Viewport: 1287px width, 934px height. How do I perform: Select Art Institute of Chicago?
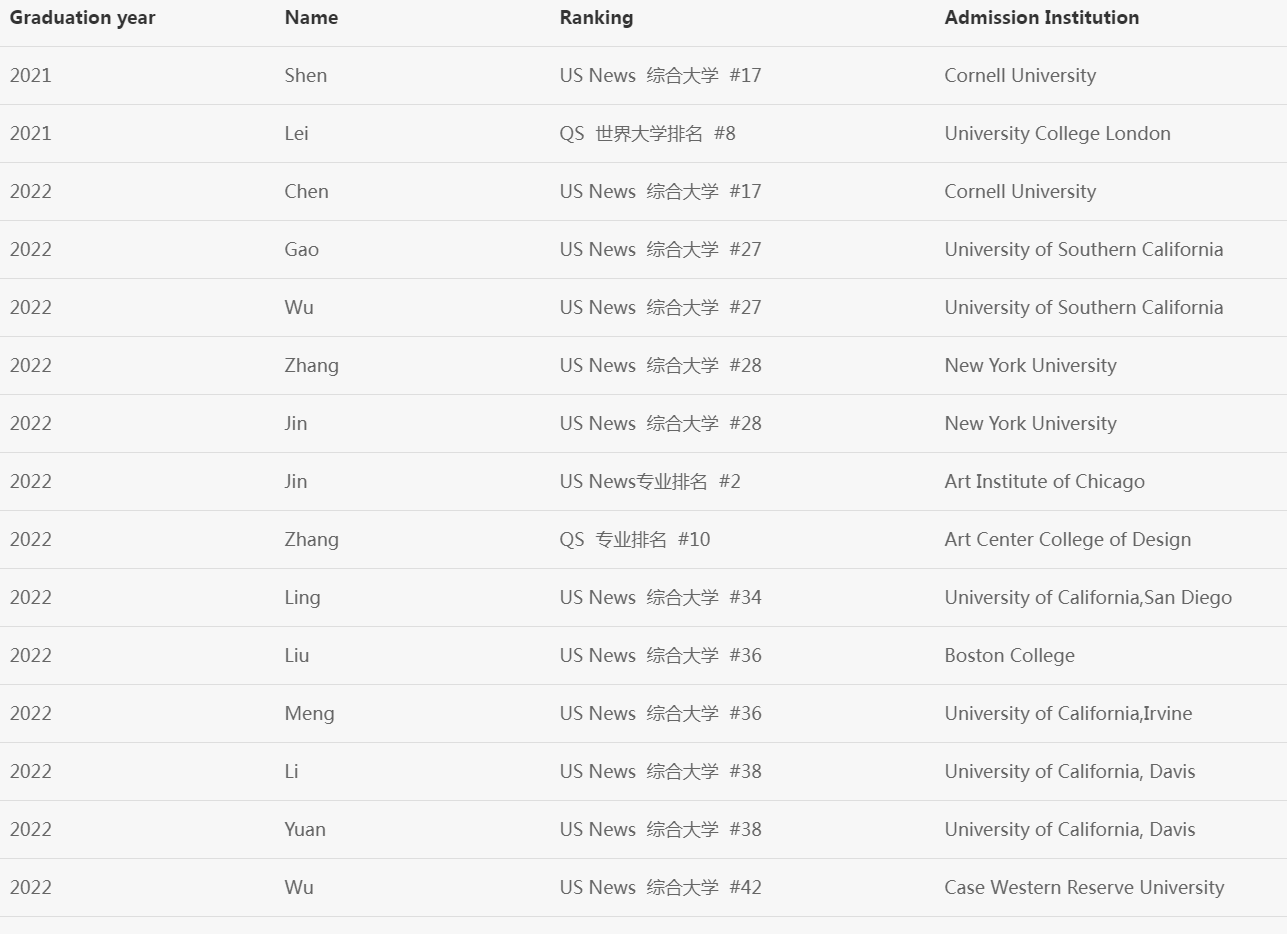pyautogui.click(x=1045, y=482)
